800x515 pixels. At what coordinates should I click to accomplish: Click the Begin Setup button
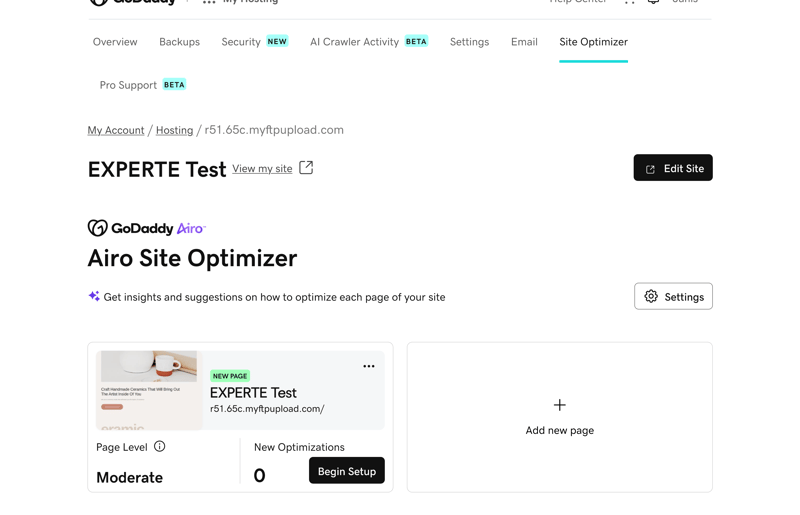(347, 471)
